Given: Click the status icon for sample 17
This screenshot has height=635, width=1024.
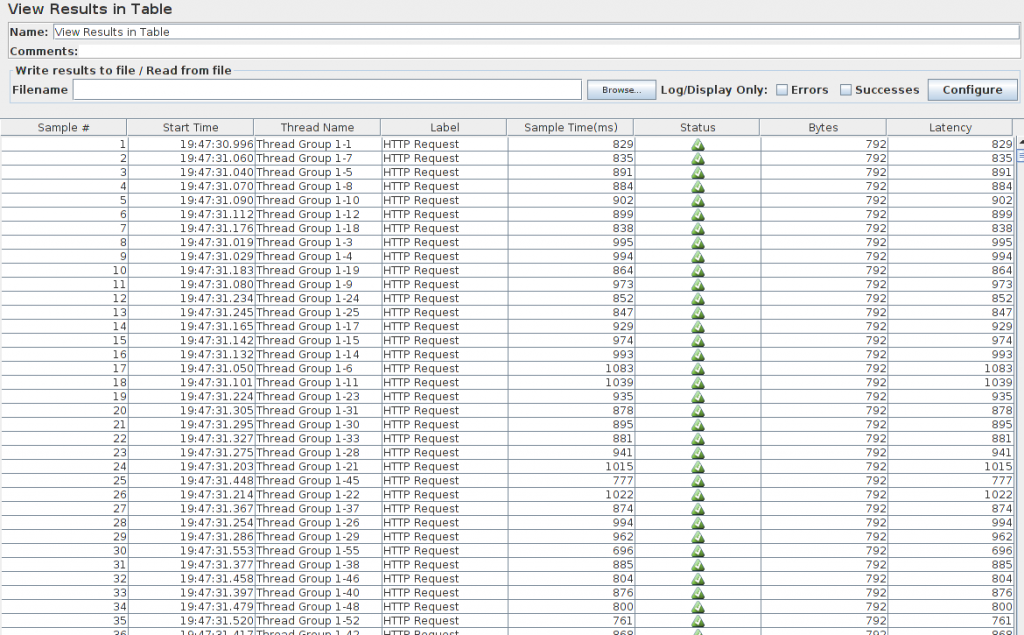Looking at the screenshot, I should point(698,368).
